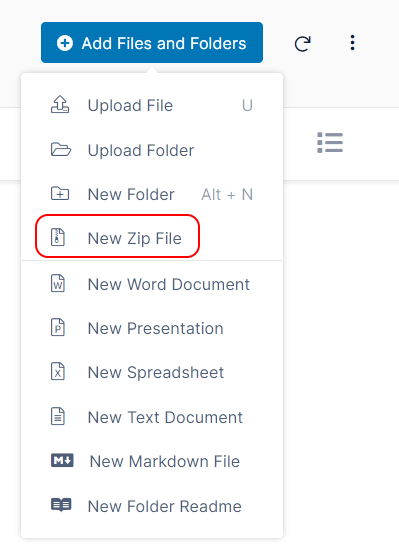399x560 pixels.
Task: Switch to list view icon
Action: point(330,142)
